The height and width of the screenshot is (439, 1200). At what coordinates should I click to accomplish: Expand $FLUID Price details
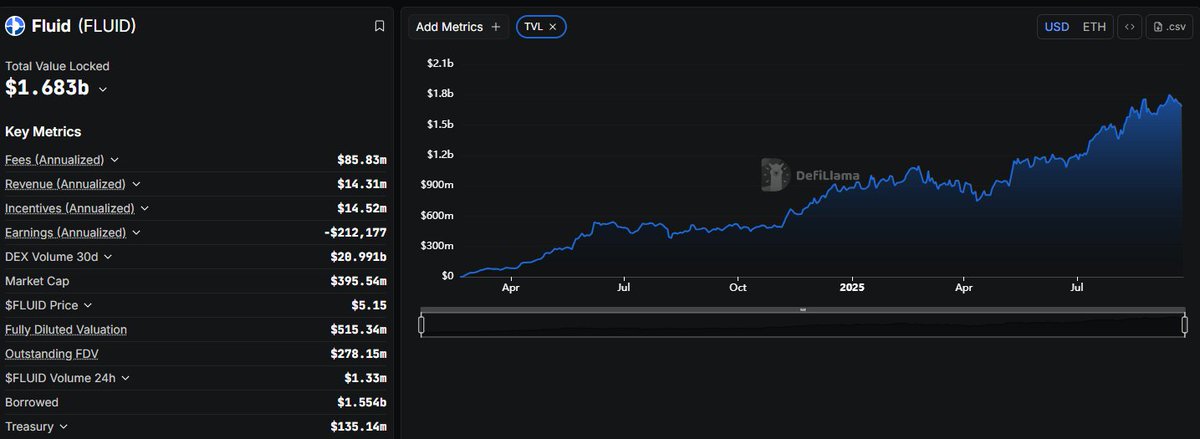point(87,305)
